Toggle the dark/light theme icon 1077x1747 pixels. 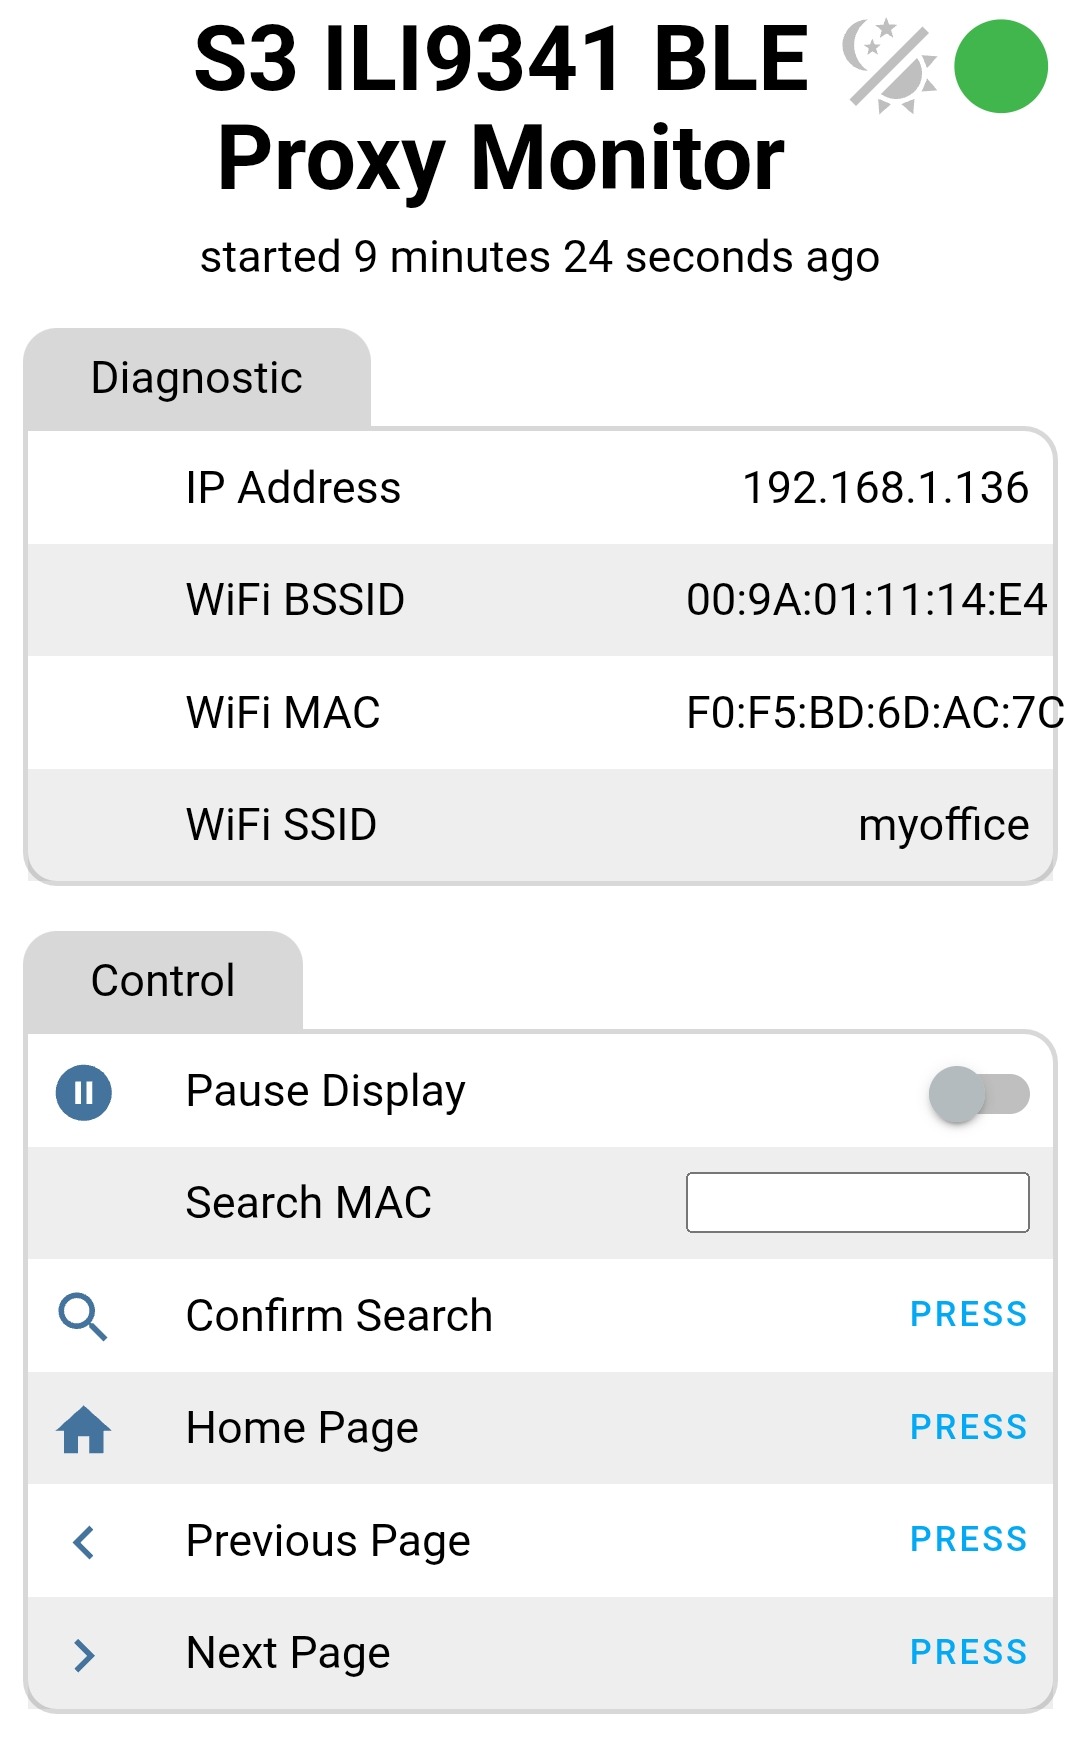(890, 66)
